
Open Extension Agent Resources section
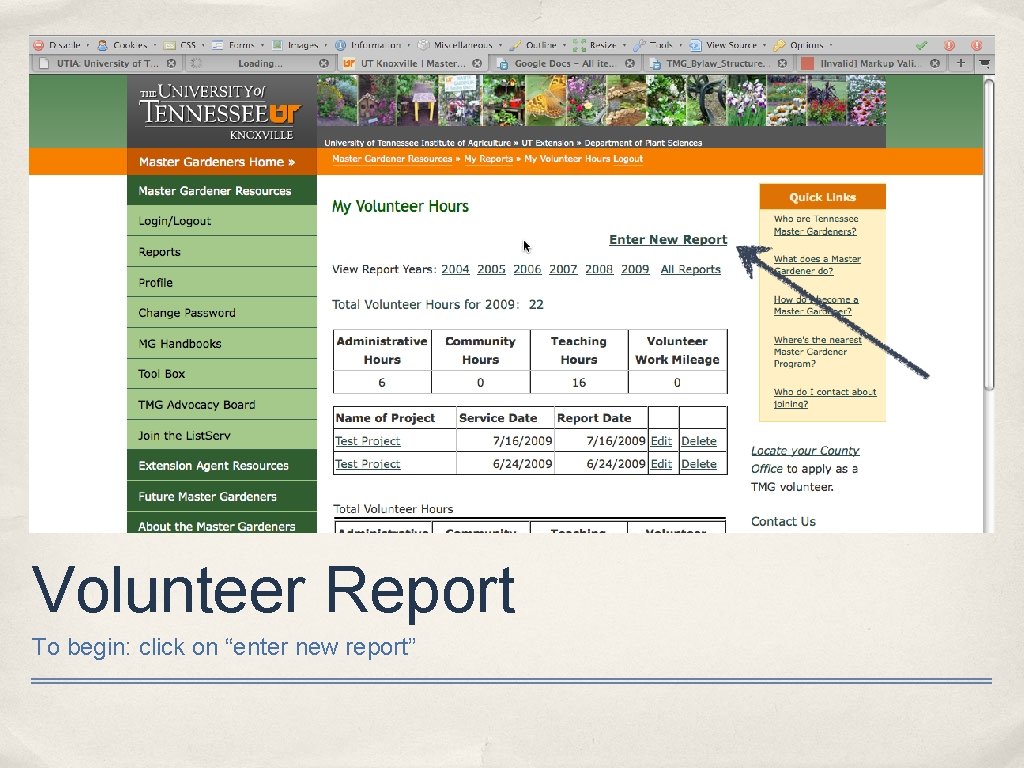(222, 466)
